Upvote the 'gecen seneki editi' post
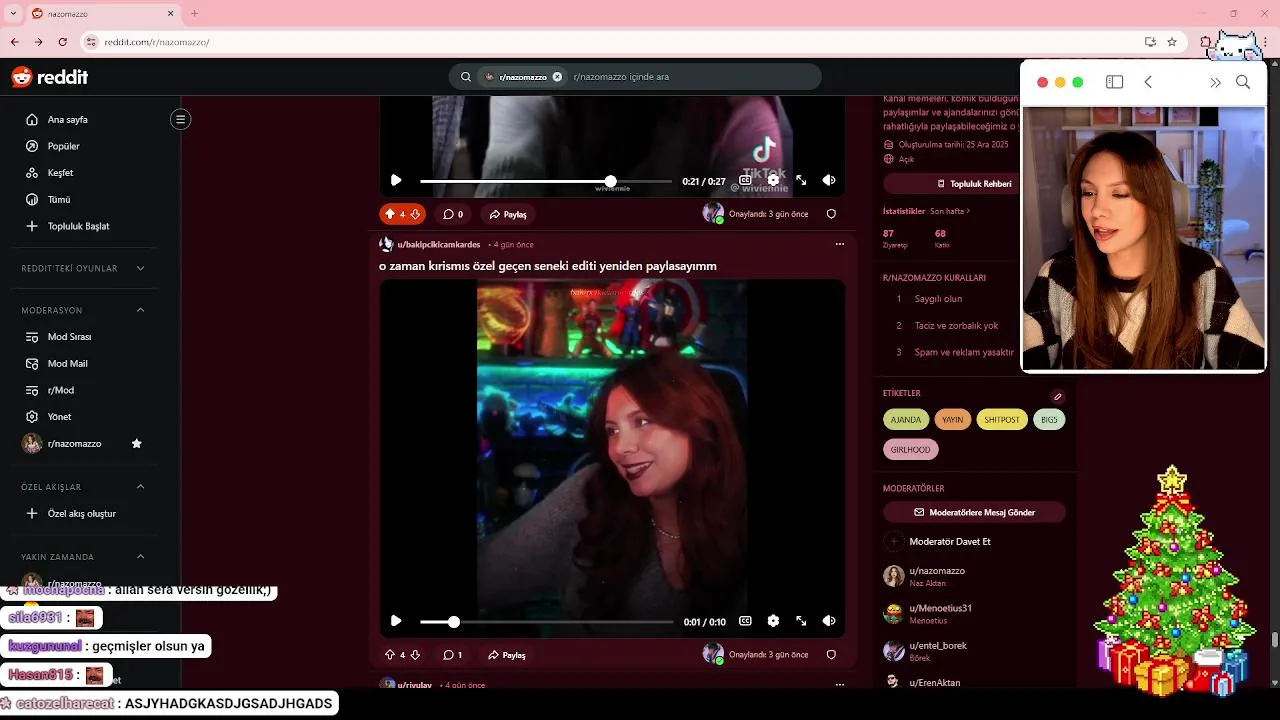This screenshot has height=720, width=1280. 390,655
